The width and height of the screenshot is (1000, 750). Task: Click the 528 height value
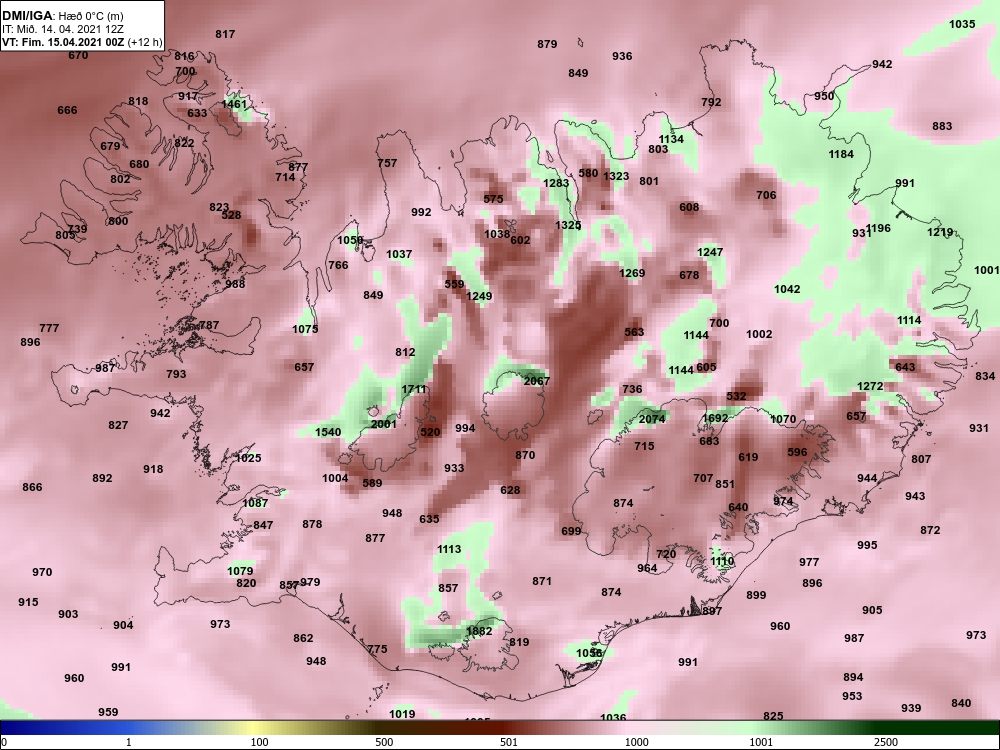click(232, 215)
